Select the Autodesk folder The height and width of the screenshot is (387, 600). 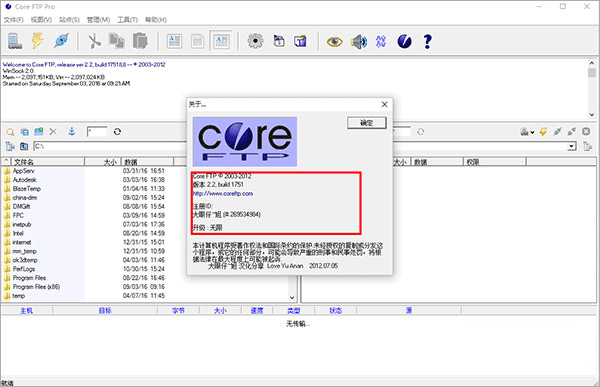(x=24, y=180)
